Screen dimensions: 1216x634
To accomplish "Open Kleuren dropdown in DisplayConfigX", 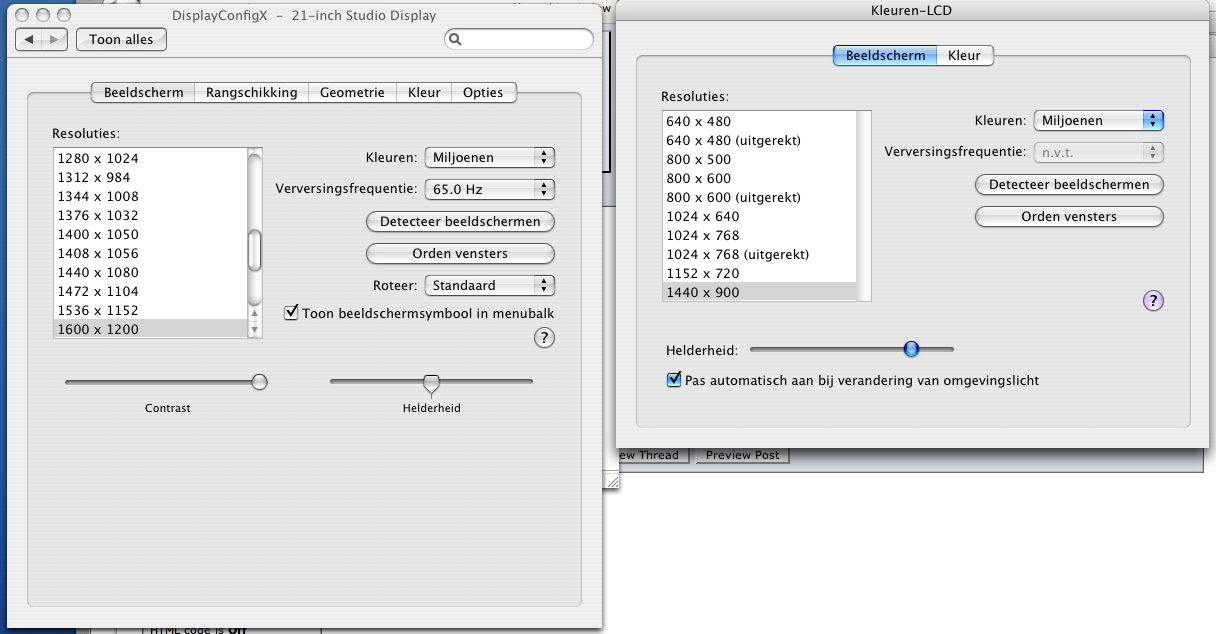I will pos(490,157).
